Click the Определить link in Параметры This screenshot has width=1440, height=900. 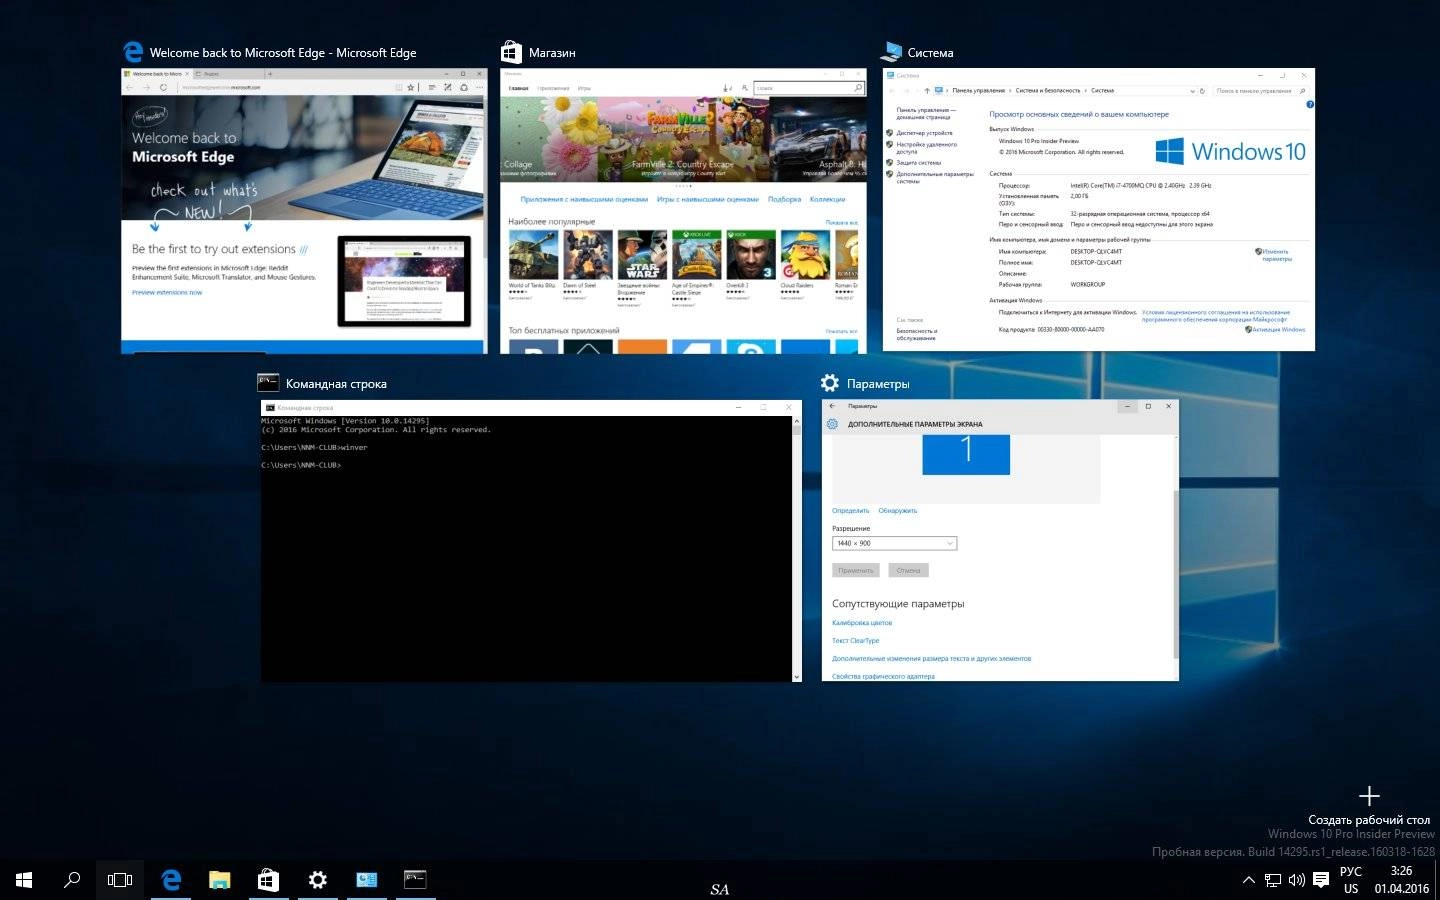point(851,511)
